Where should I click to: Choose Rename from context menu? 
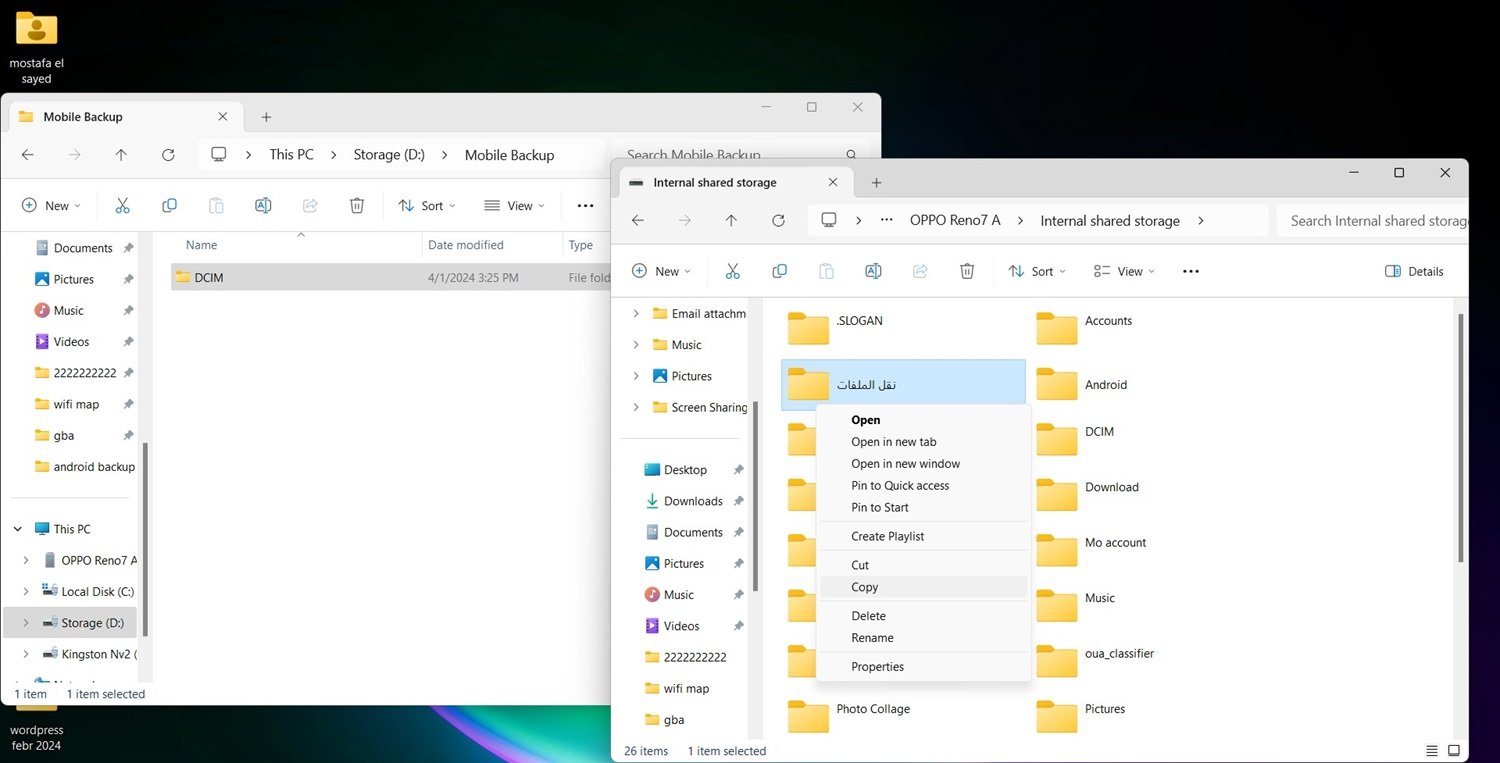(x=923, y=638)
